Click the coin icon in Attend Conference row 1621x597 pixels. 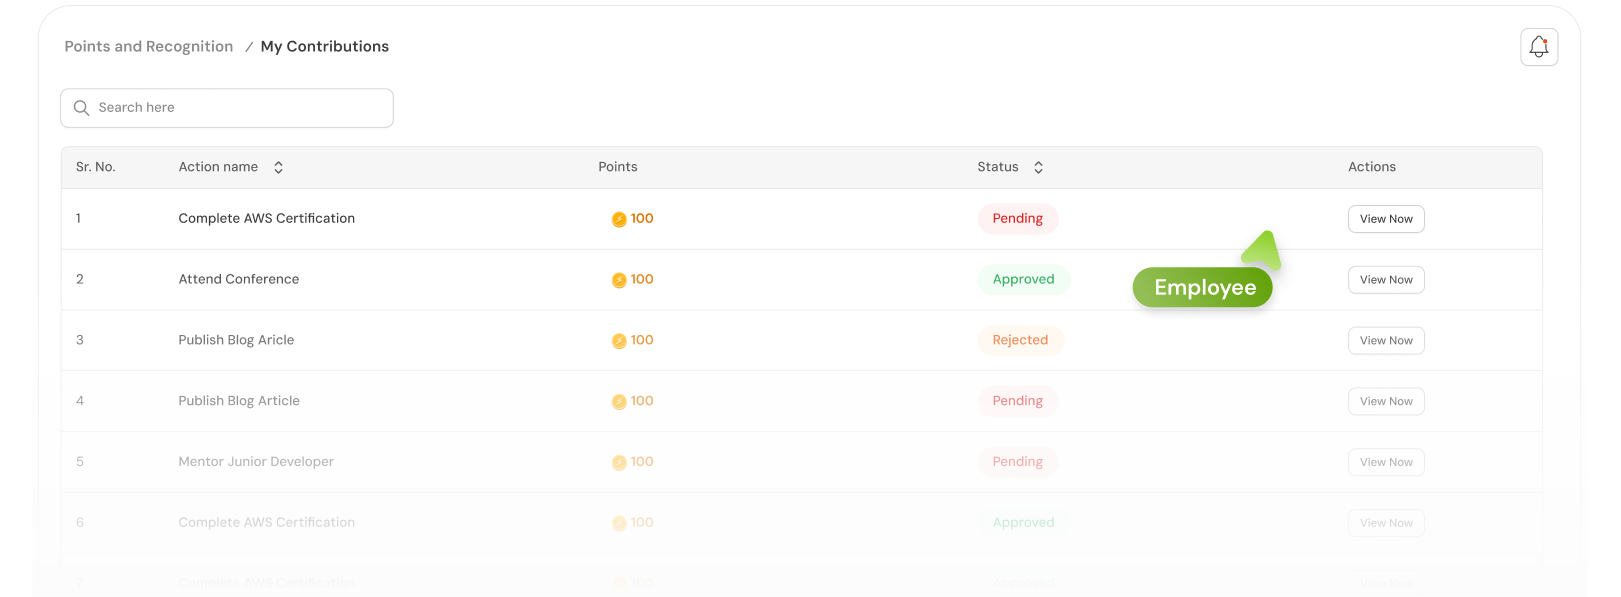pos(619,280)
